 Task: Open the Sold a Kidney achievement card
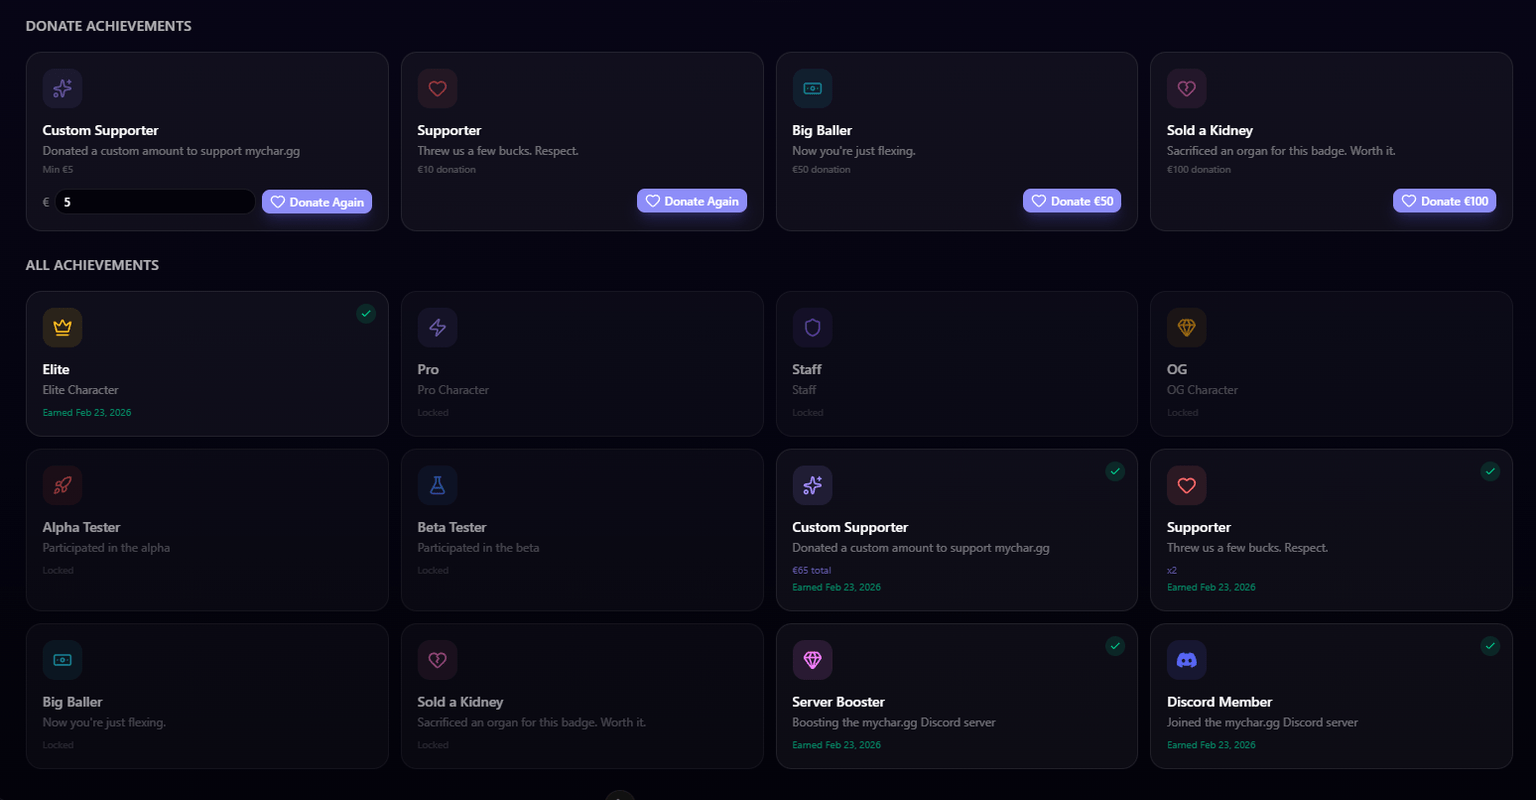pyautogui.click(x=582, y=696)
